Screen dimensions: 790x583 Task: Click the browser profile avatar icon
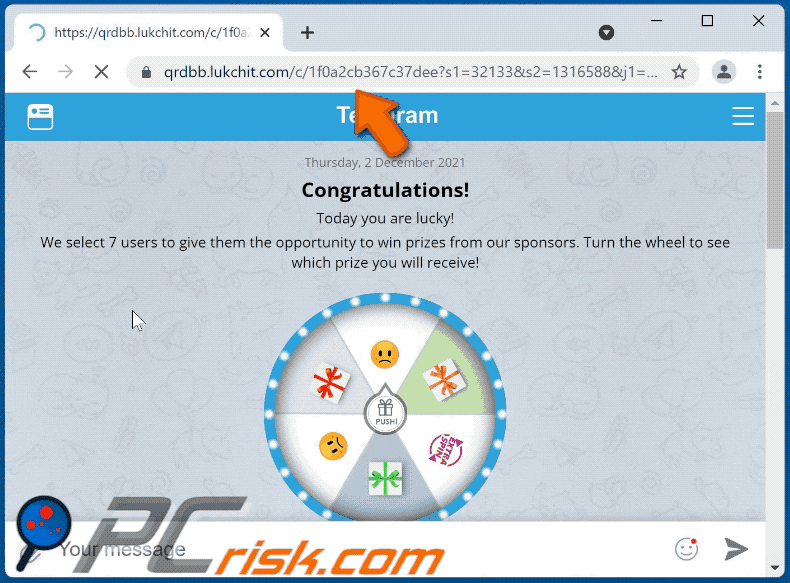tap(724, 72)
